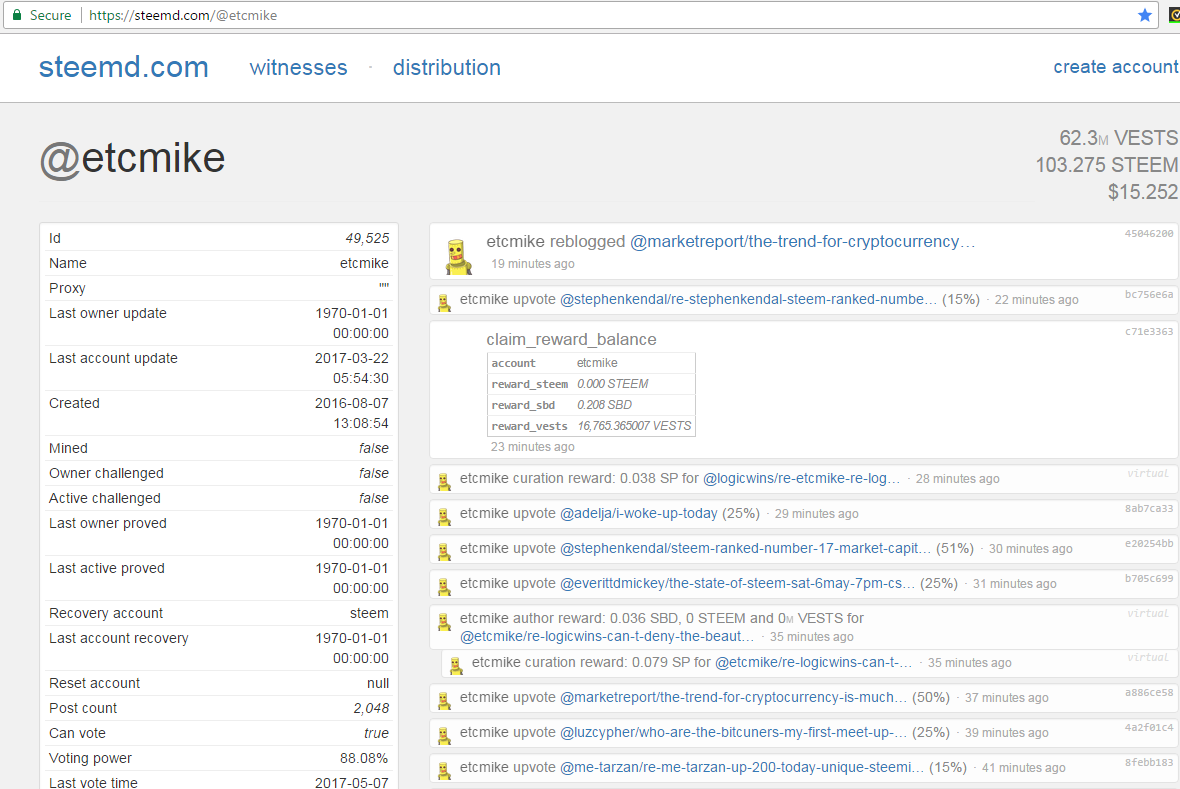Screen dimensions: 1180x789
Task: Click transaction hash e20254bb
Action: [x=1148, y=543]
